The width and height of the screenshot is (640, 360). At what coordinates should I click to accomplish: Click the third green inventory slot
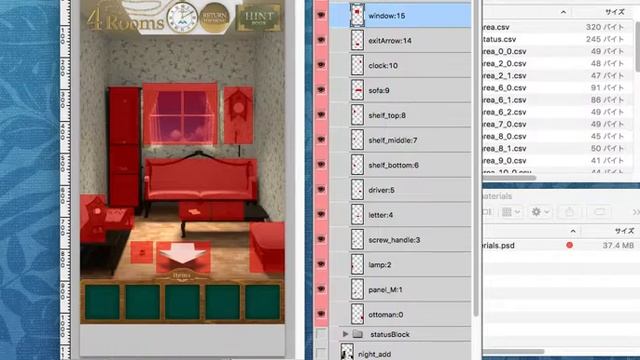point(182,302)
